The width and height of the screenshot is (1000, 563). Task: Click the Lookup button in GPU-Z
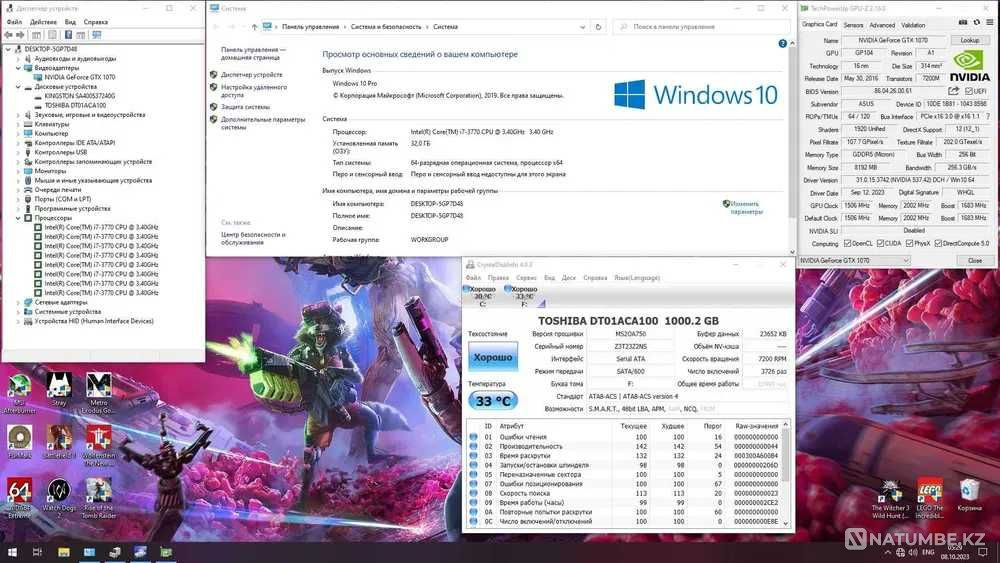(x=969, y=40)
